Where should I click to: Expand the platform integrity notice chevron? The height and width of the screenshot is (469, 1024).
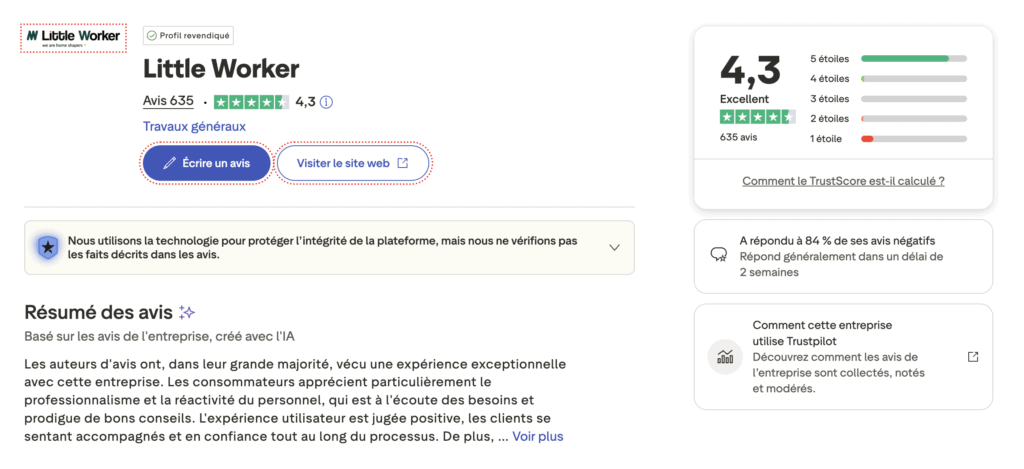click(614, 247)
